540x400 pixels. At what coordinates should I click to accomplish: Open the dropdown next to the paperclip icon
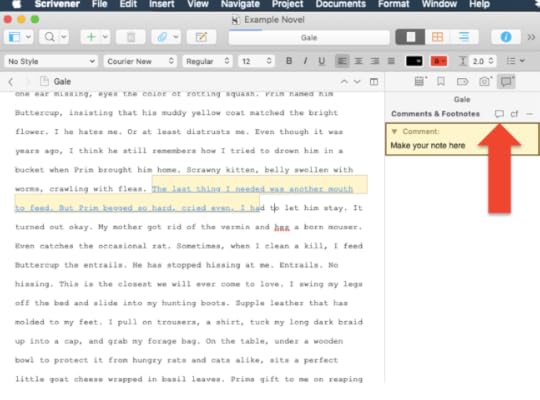[x=176, y=37]
